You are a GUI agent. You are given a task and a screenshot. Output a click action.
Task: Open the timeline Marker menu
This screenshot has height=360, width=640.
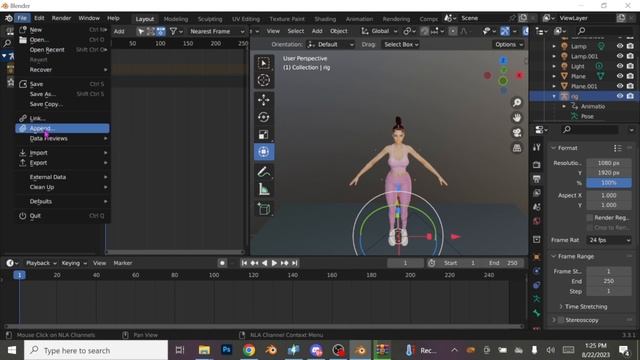tap(123, 263)
